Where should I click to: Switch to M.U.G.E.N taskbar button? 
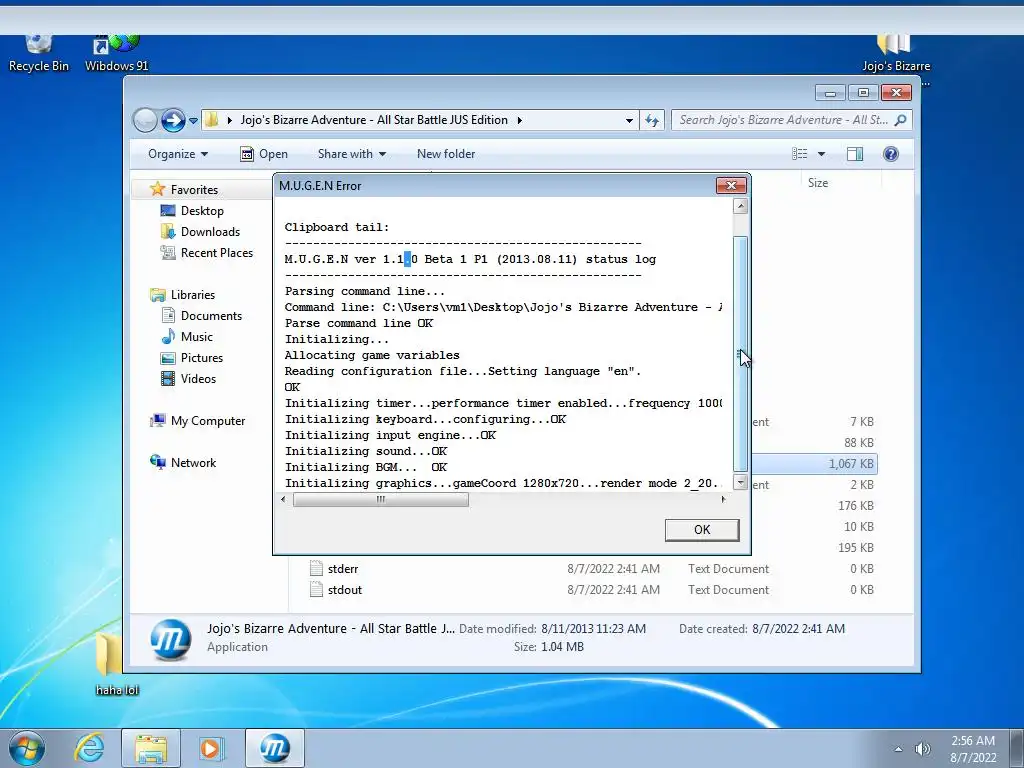click(274, 748)
